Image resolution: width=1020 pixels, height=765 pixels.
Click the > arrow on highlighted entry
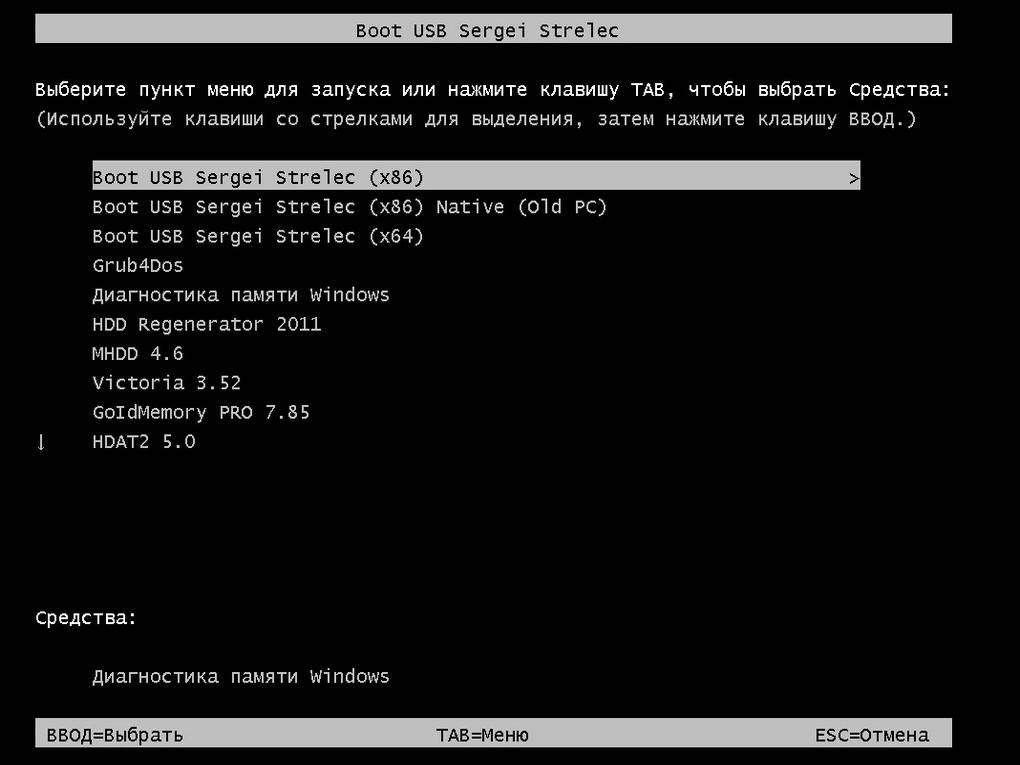[853, 178]
